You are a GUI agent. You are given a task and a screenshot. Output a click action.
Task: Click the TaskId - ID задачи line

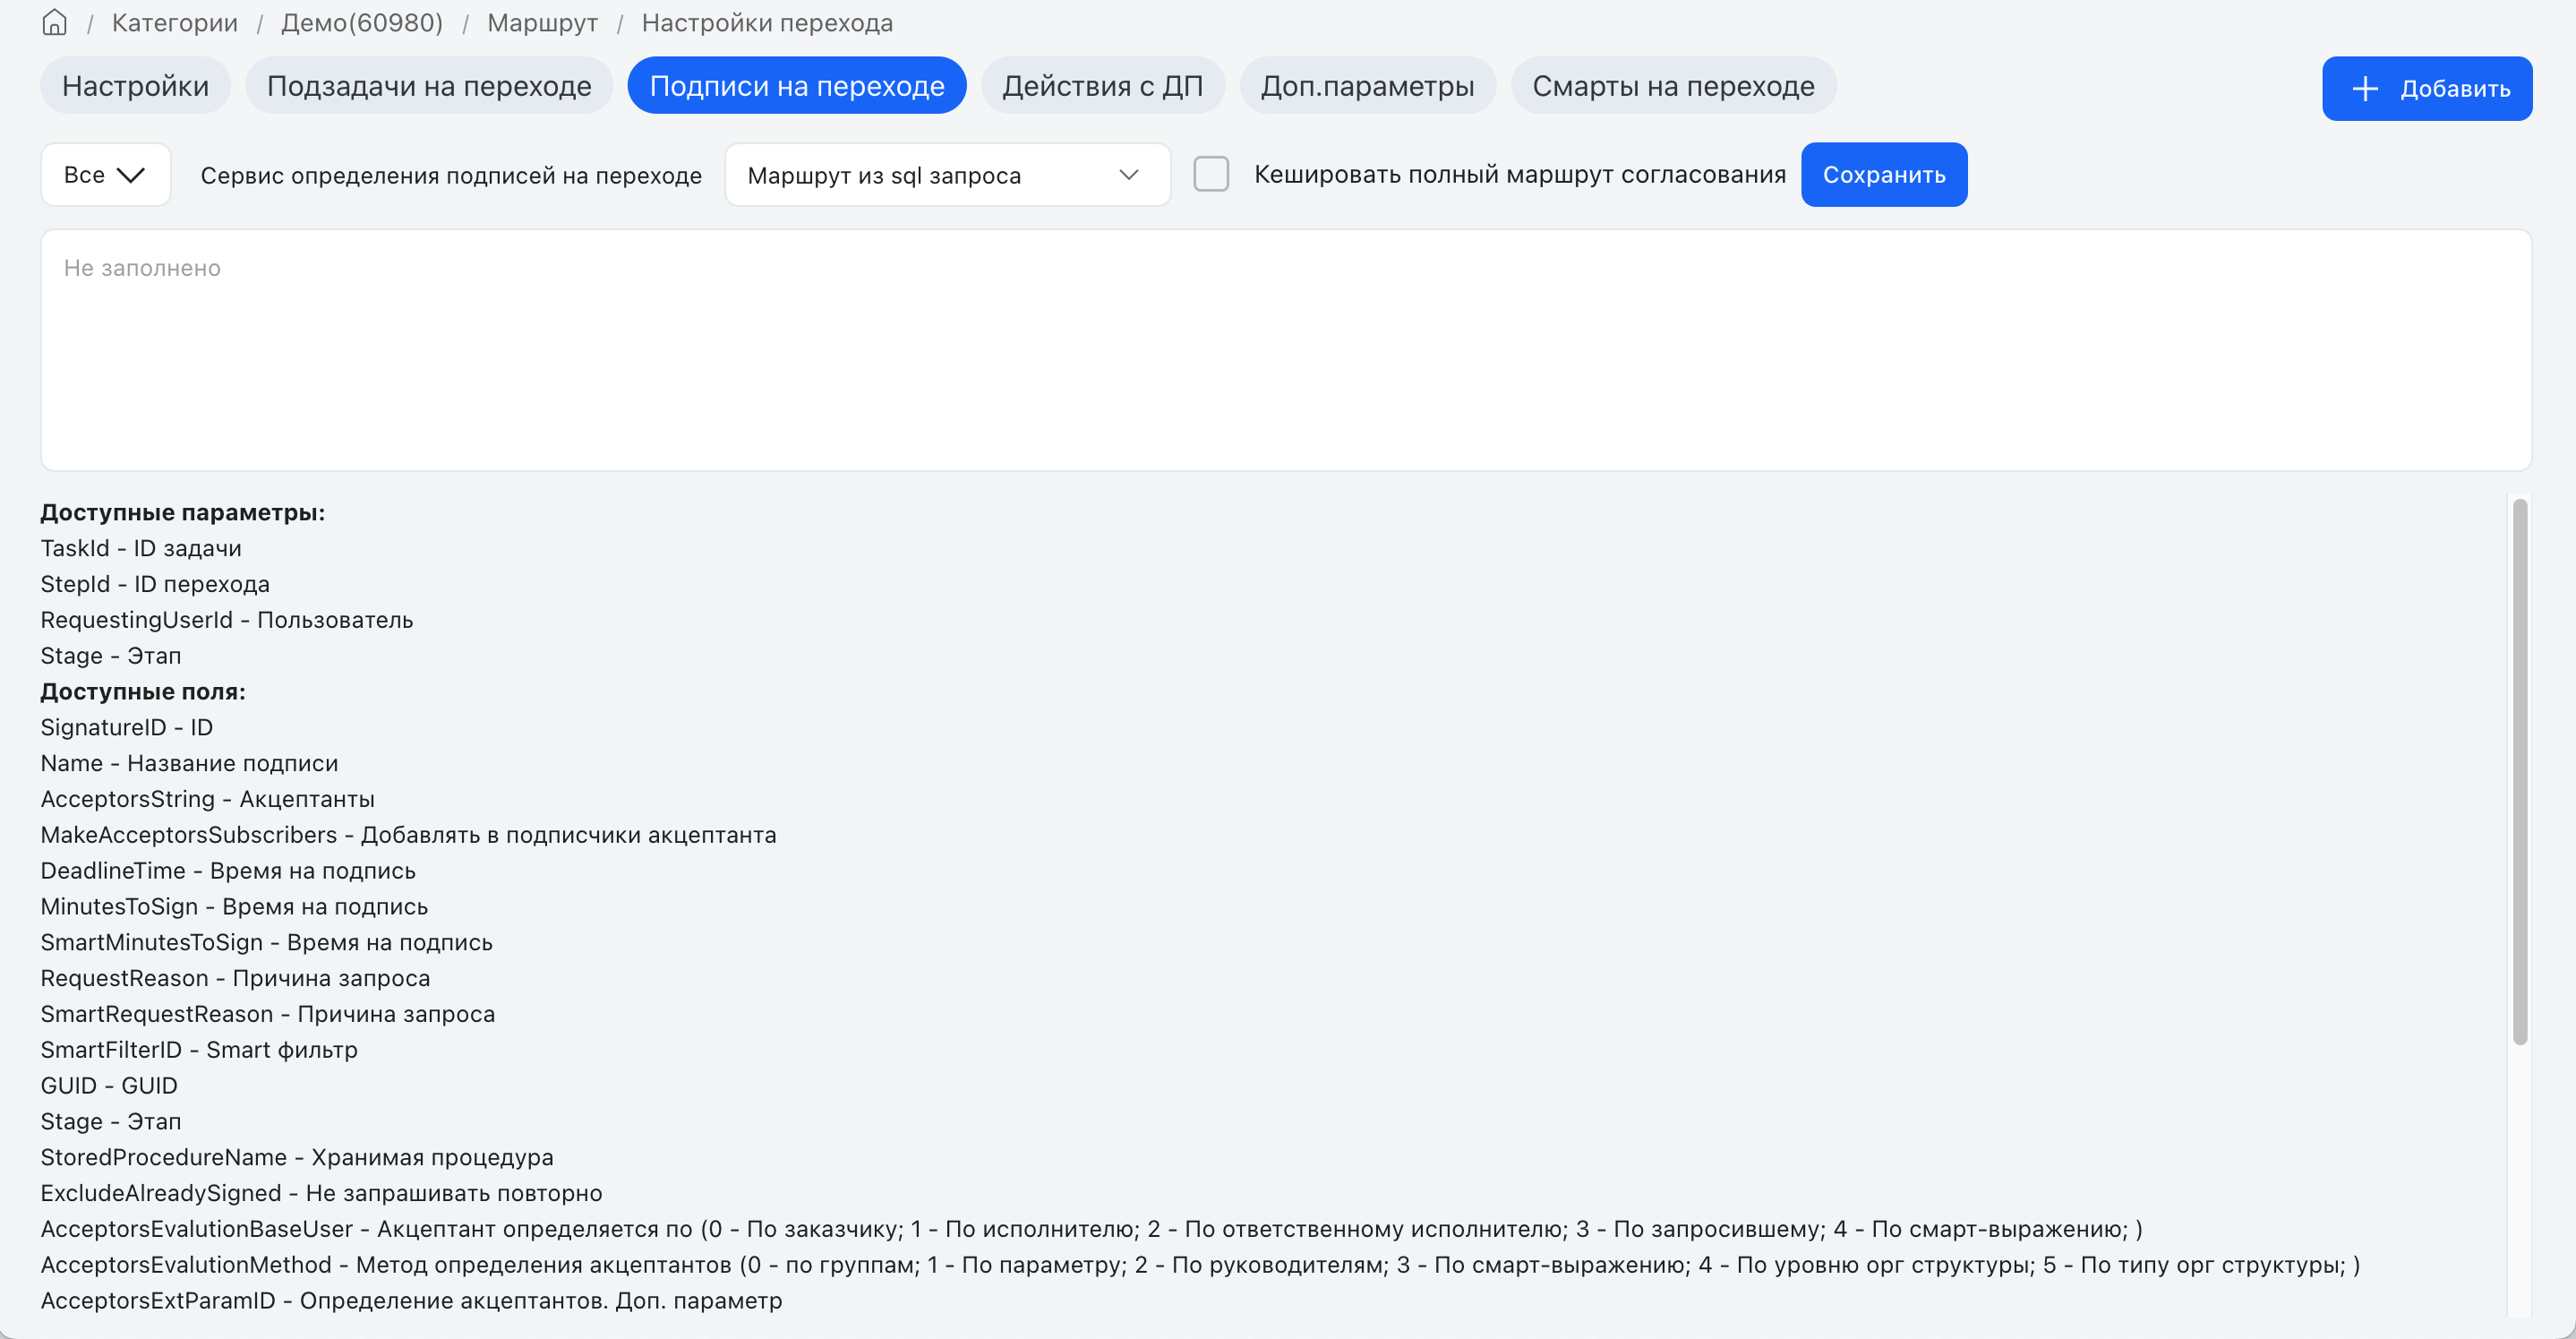click(141, 548)
